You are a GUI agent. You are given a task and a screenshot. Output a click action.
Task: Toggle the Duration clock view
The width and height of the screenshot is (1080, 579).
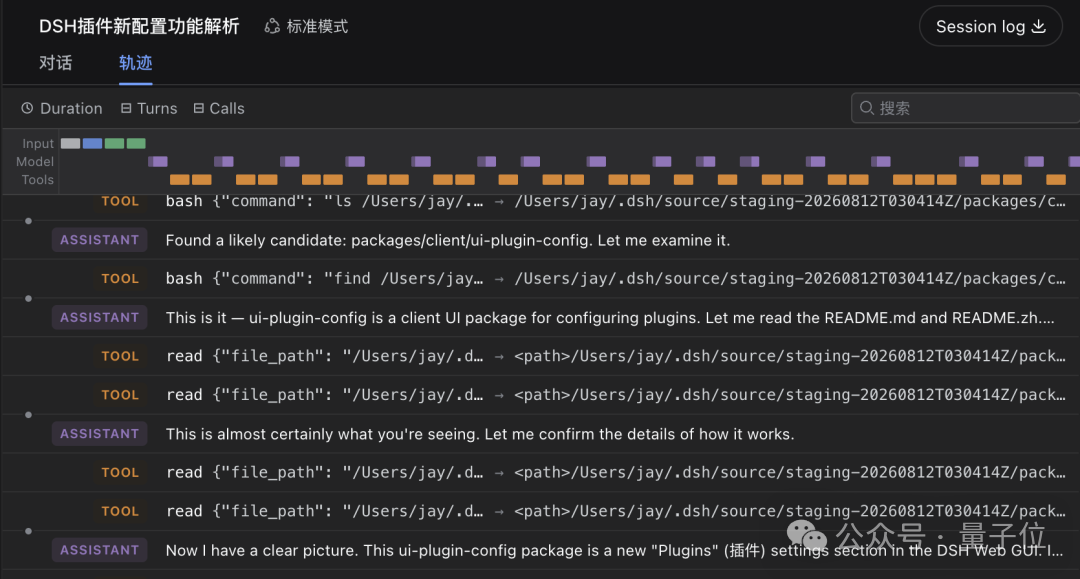(x=62, y=109)
